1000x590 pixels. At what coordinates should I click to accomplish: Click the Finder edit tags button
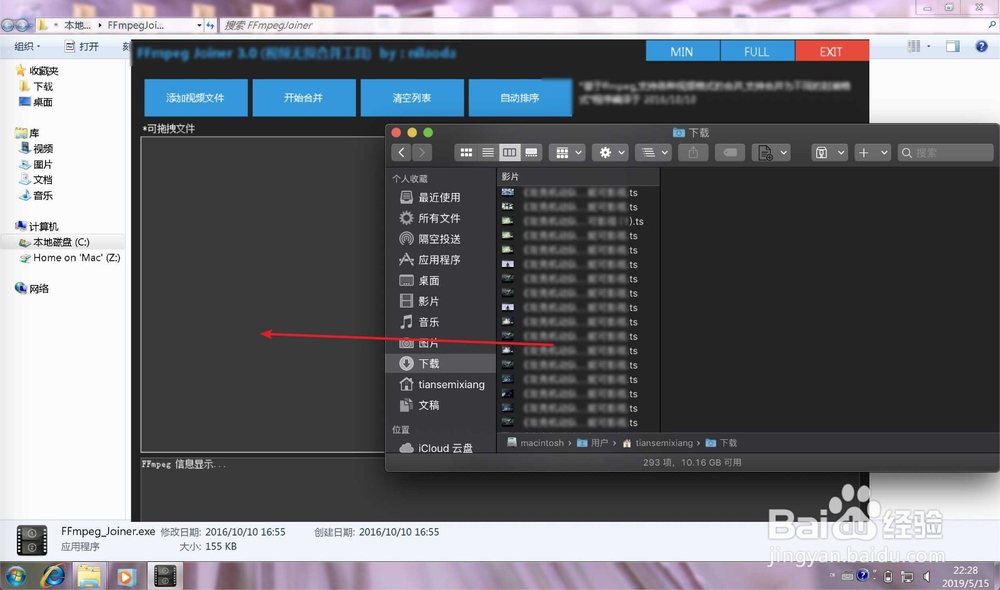coord(730,152)
